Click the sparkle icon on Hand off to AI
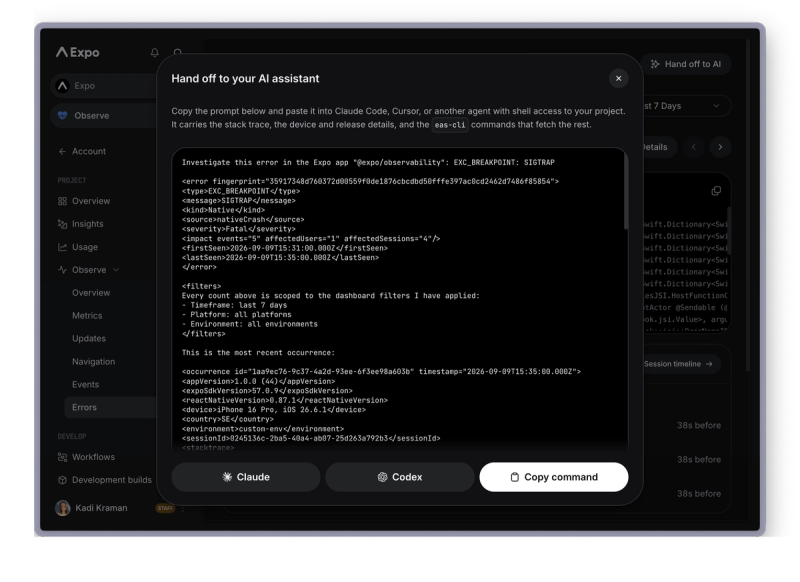 [x=655, y=64]
